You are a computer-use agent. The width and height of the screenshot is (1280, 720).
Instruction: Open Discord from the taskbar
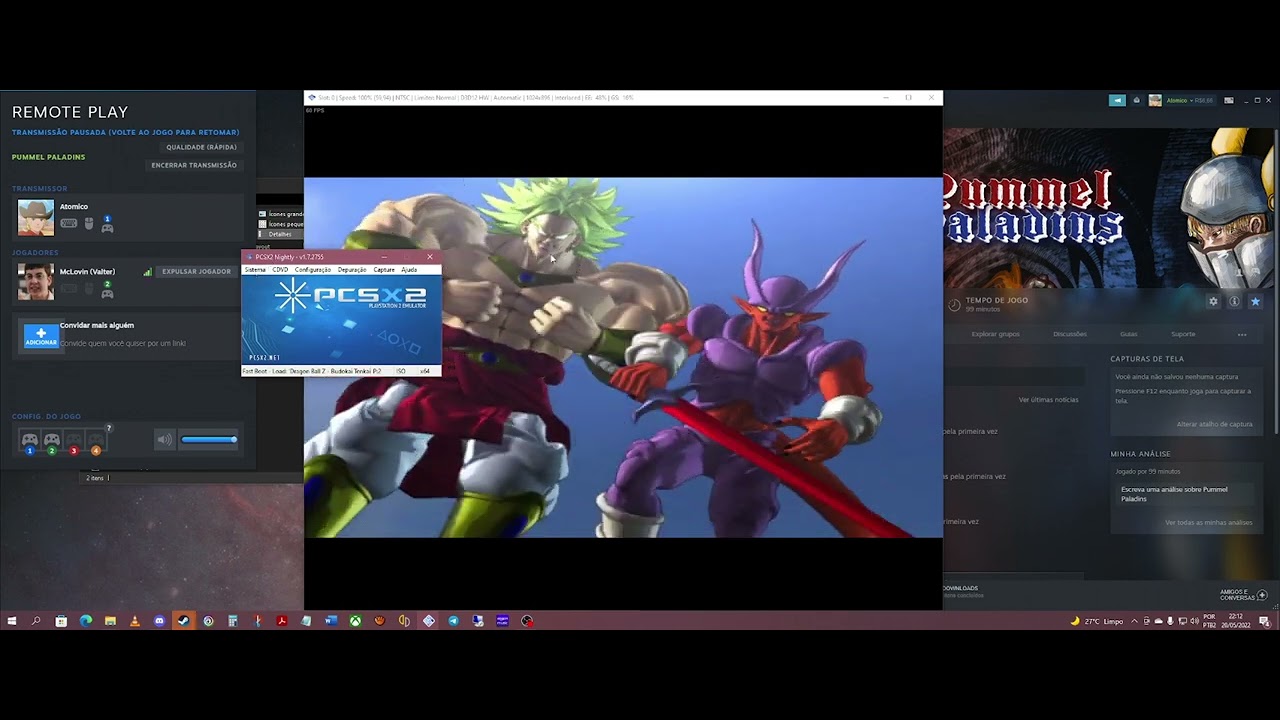coord(159,621)
